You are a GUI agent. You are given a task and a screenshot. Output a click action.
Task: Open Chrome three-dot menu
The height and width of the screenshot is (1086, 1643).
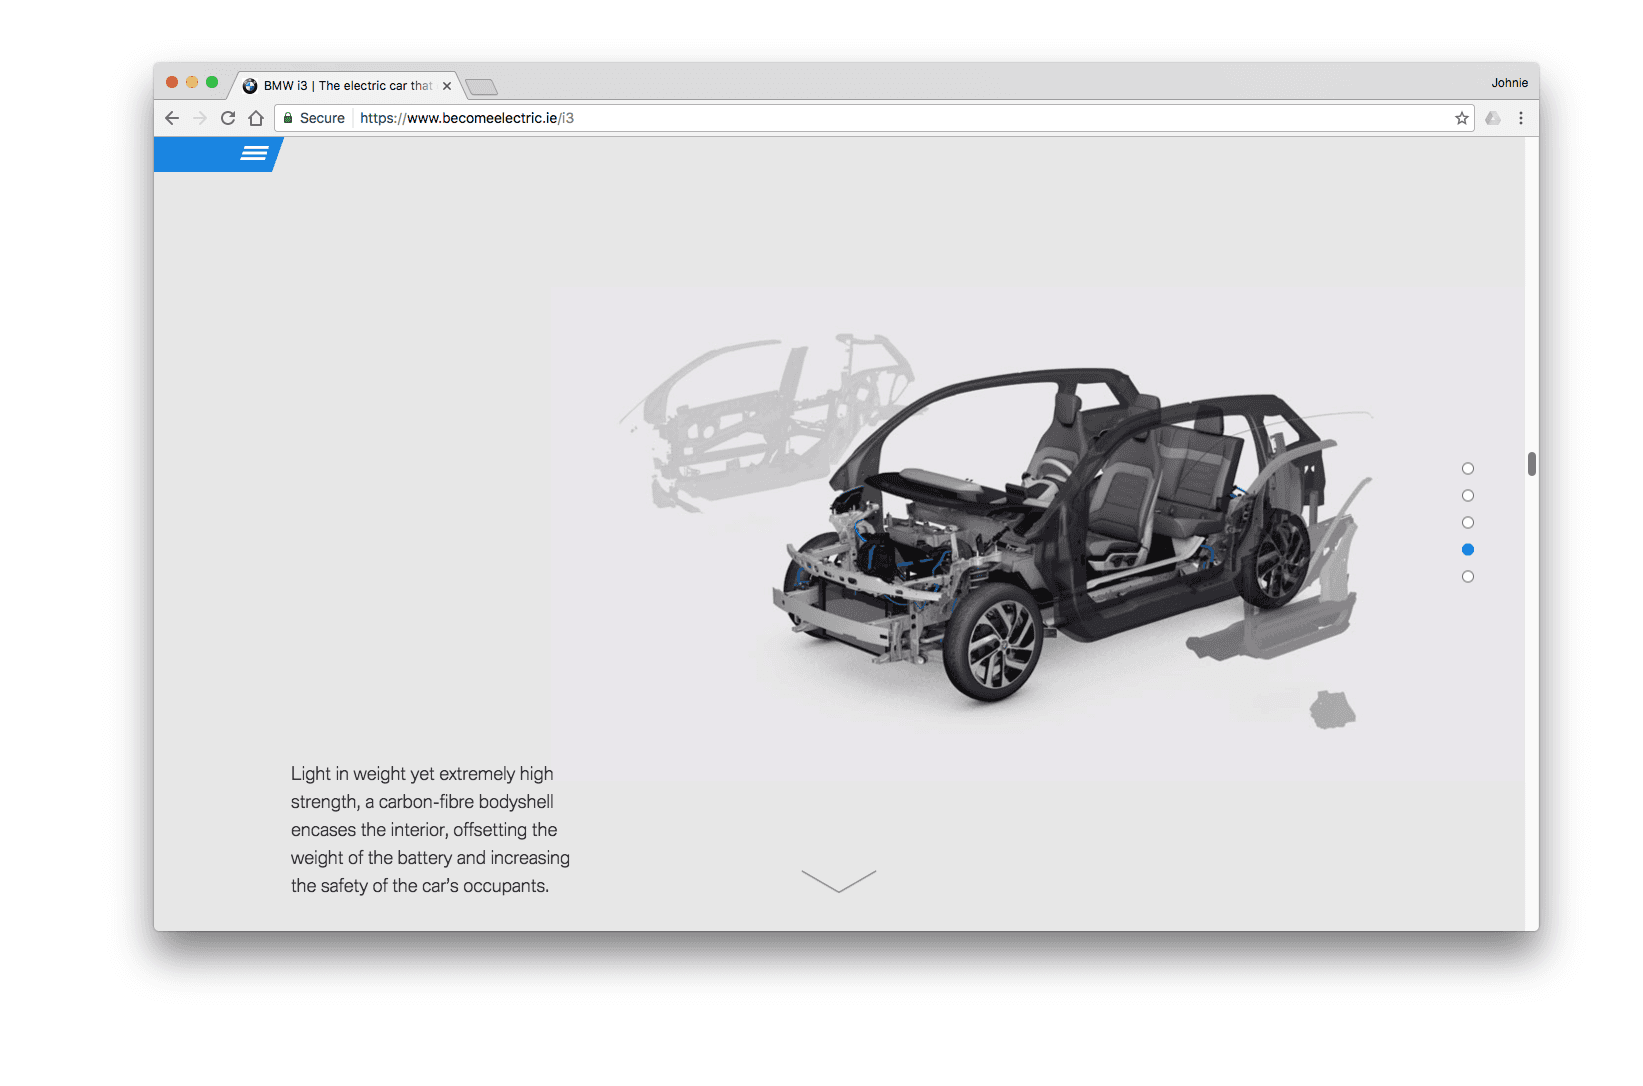pos(1521,118)
